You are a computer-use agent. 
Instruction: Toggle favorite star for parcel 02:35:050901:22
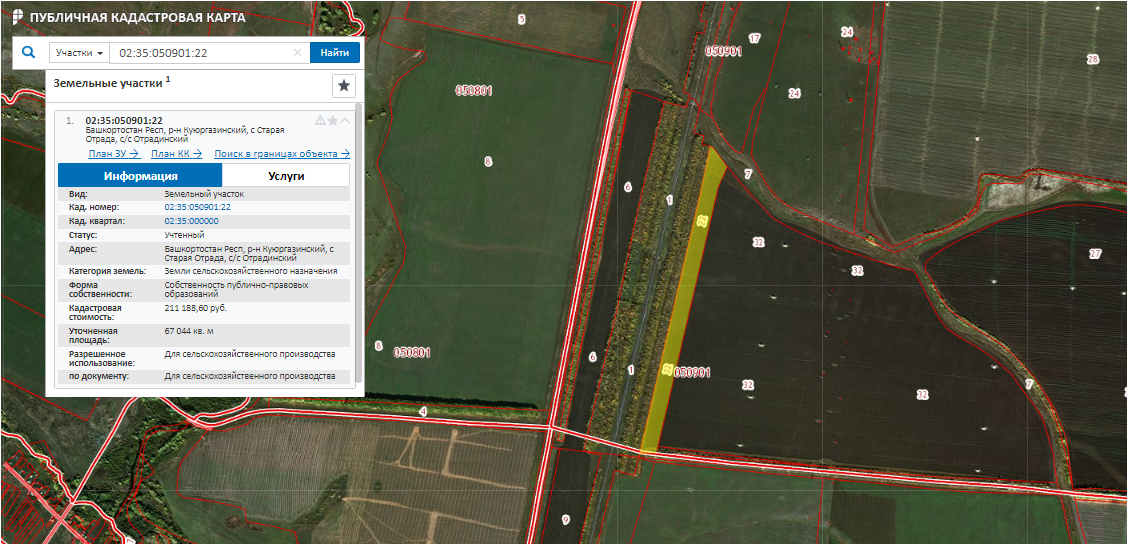(x=333, y=120)
